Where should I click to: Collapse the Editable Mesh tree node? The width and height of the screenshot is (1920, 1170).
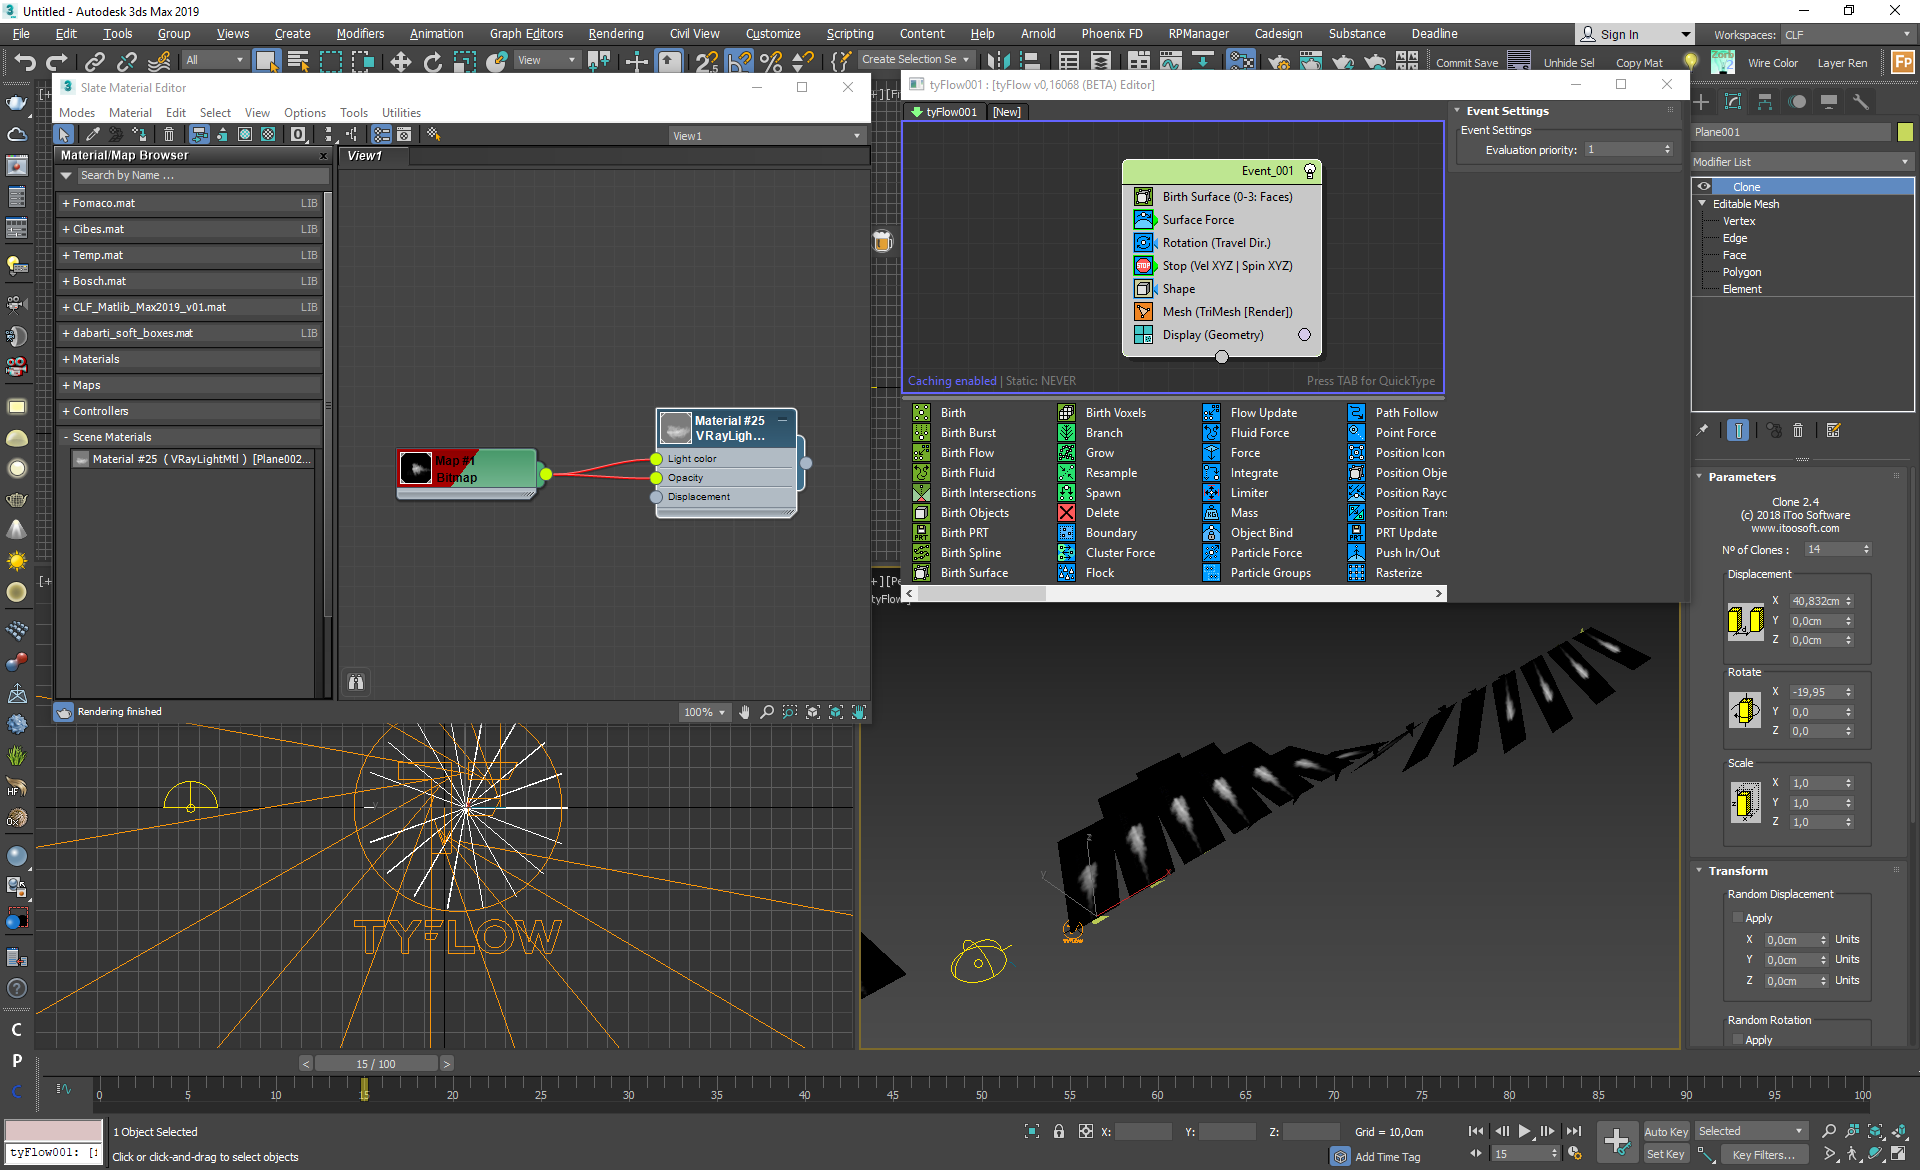tap(1702, 204)
